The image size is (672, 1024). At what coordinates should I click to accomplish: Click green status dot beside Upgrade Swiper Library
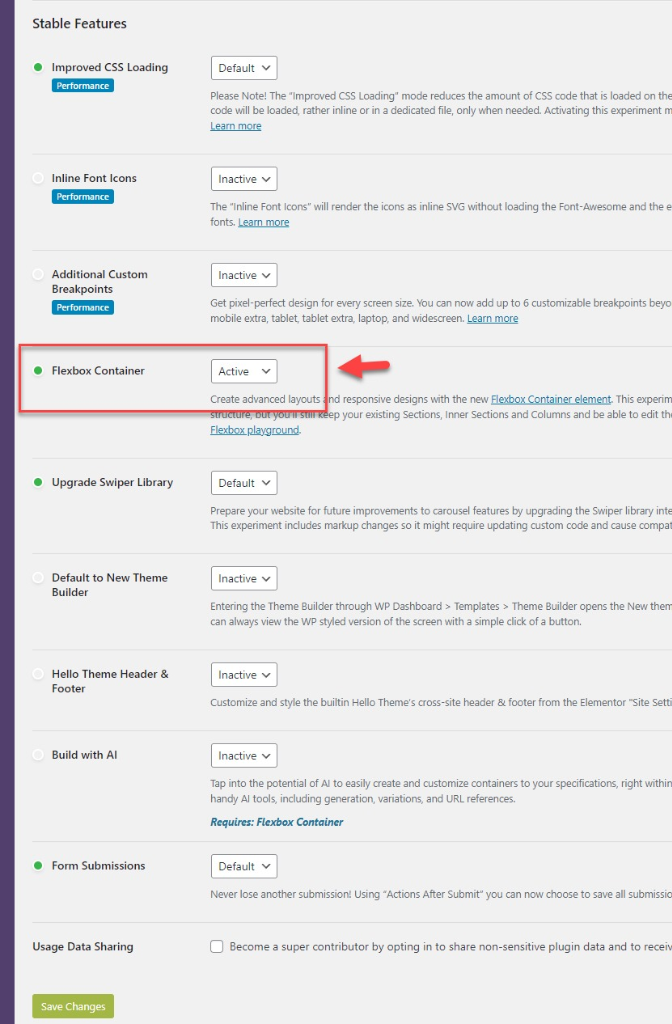pos(38,482)
